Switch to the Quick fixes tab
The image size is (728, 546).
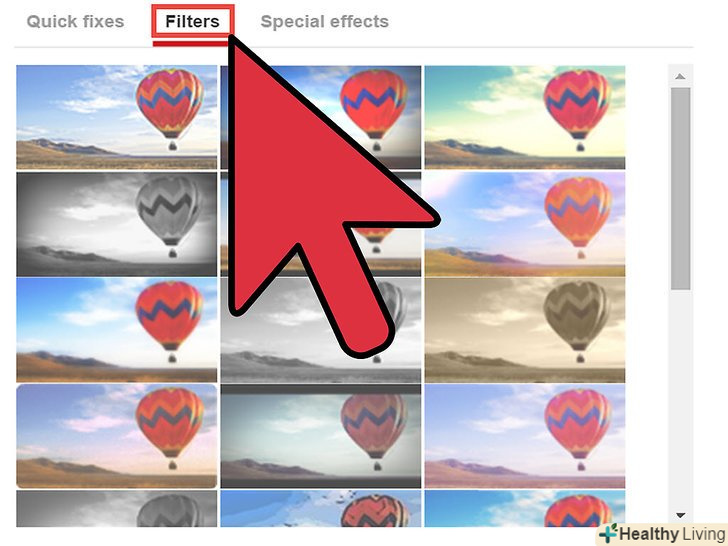pyautogui.click(x=75, y=21)
